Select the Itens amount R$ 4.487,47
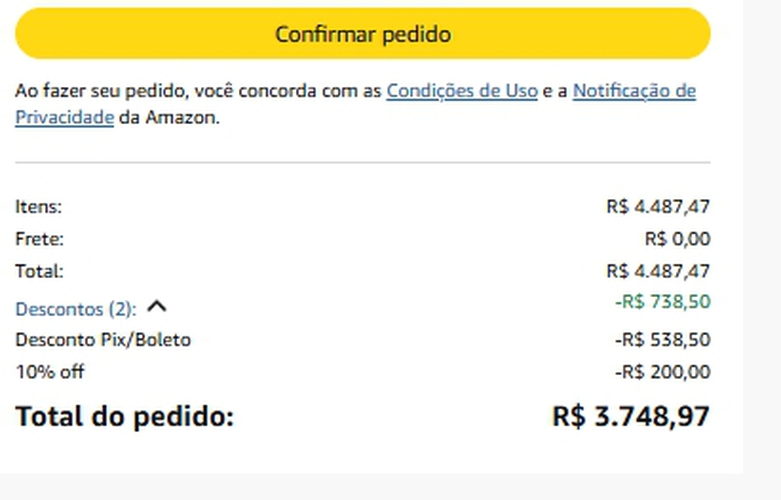The height and width of the screenshot is (500, 781). coord(657,207)
